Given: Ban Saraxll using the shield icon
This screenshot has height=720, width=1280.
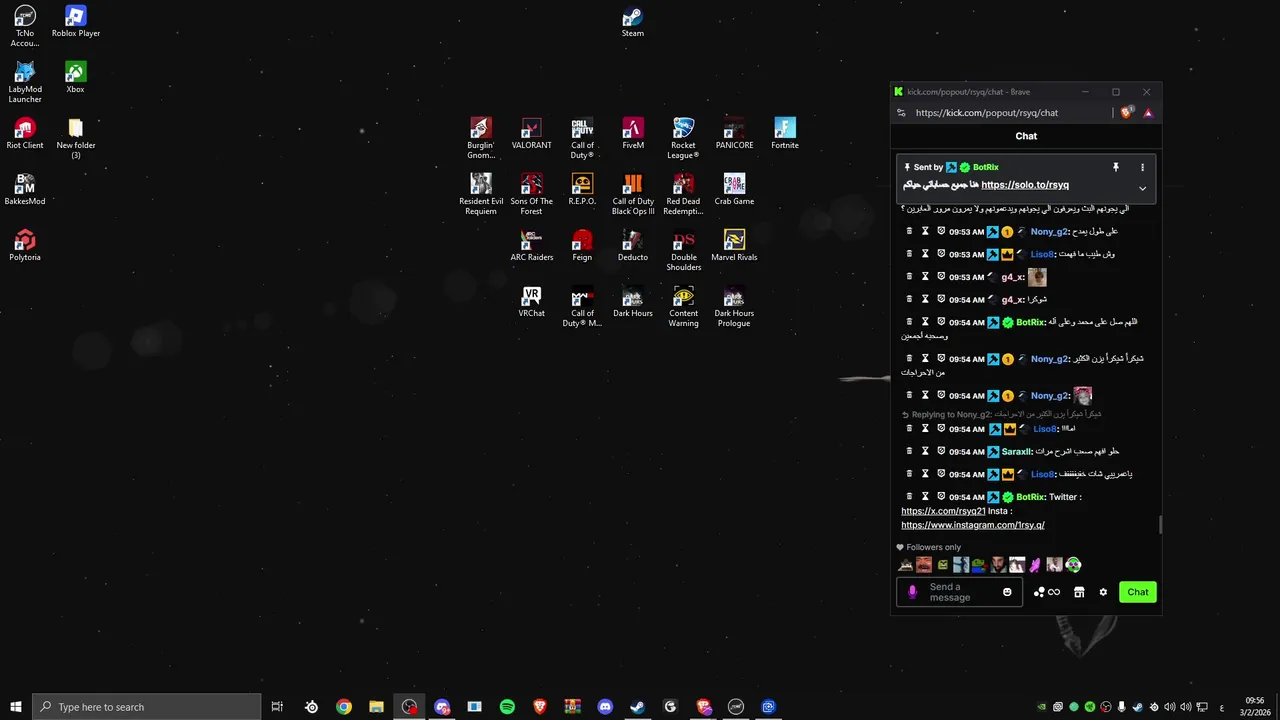Looking at the screenshot, I should (x=941, y=451).
